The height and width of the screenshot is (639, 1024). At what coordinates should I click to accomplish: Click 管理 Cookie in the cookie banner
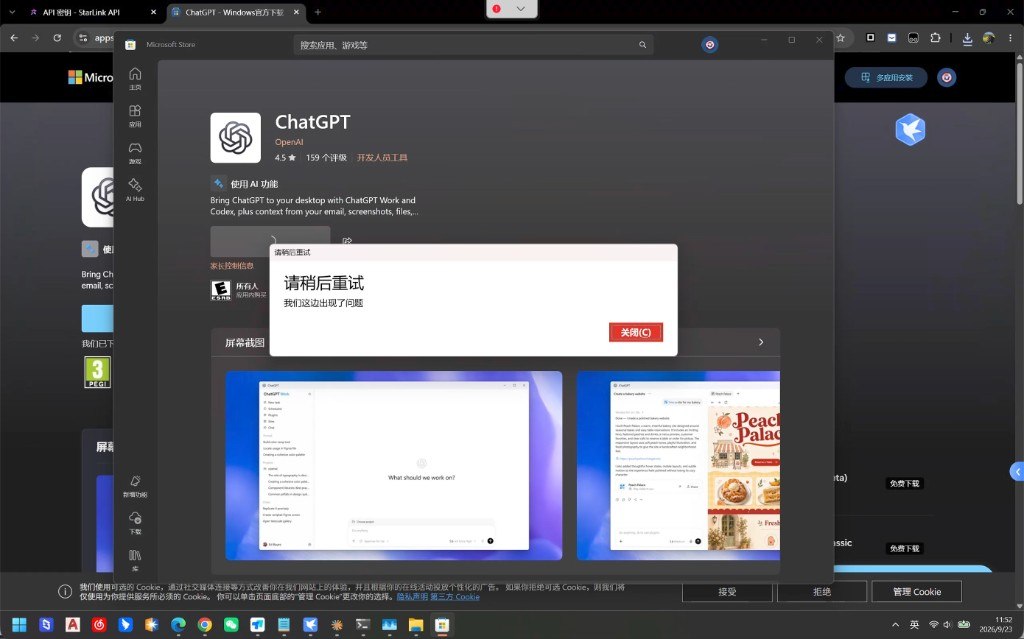click(x=917, y=591)
